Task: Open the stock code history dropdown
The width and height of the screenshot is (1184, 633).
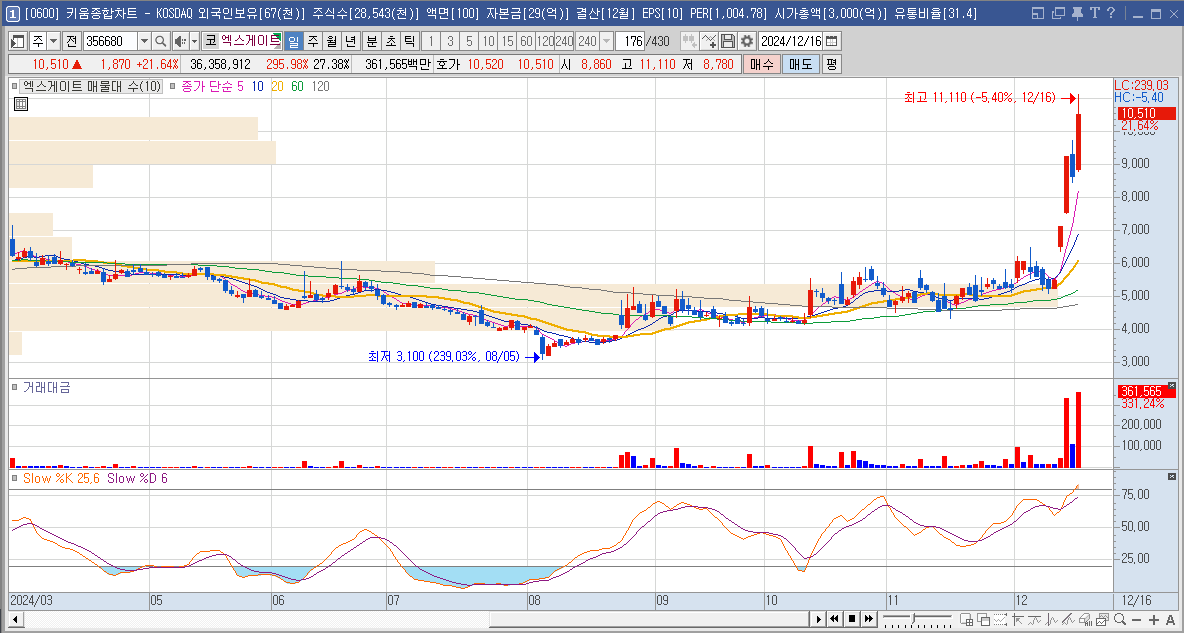Action: 143,41
